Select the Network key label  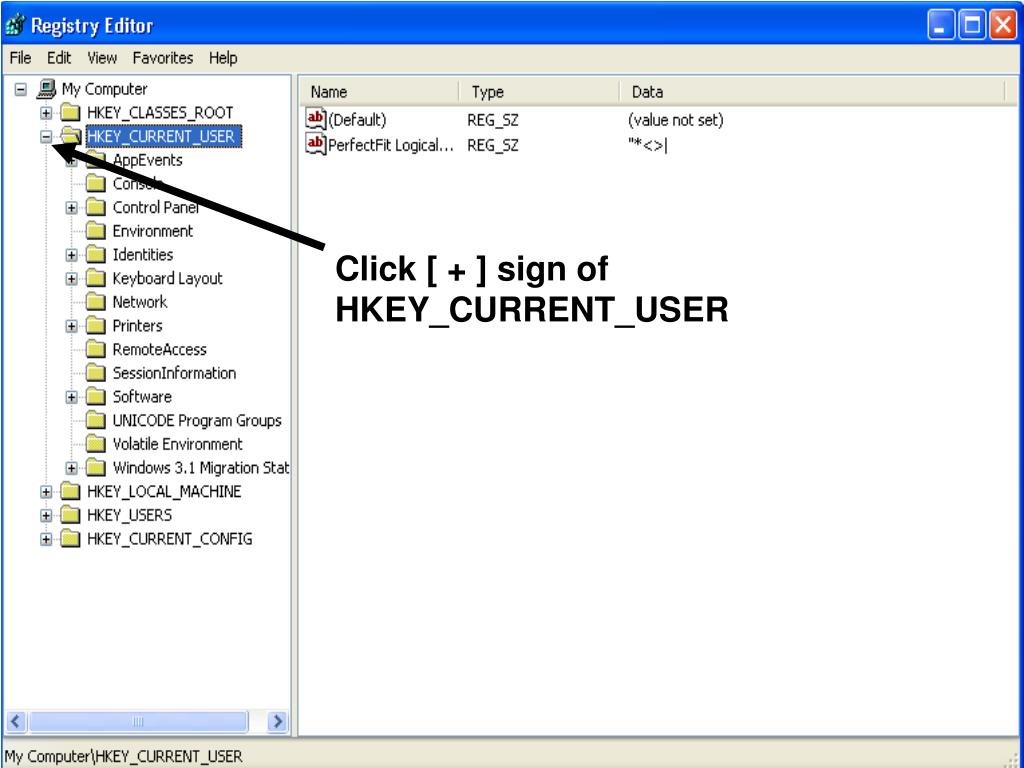click(140, 302)
